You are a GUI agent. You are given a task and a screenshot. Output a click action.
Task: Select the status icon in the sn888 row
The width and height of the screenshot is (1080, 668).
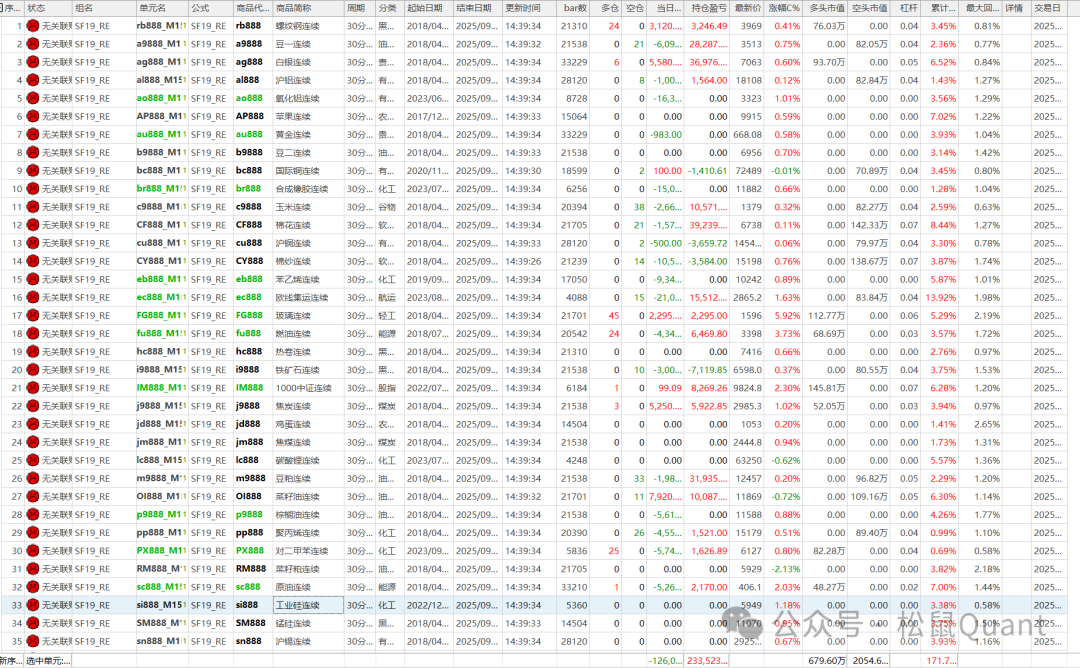pyautogui.click(x=32, y=641)
